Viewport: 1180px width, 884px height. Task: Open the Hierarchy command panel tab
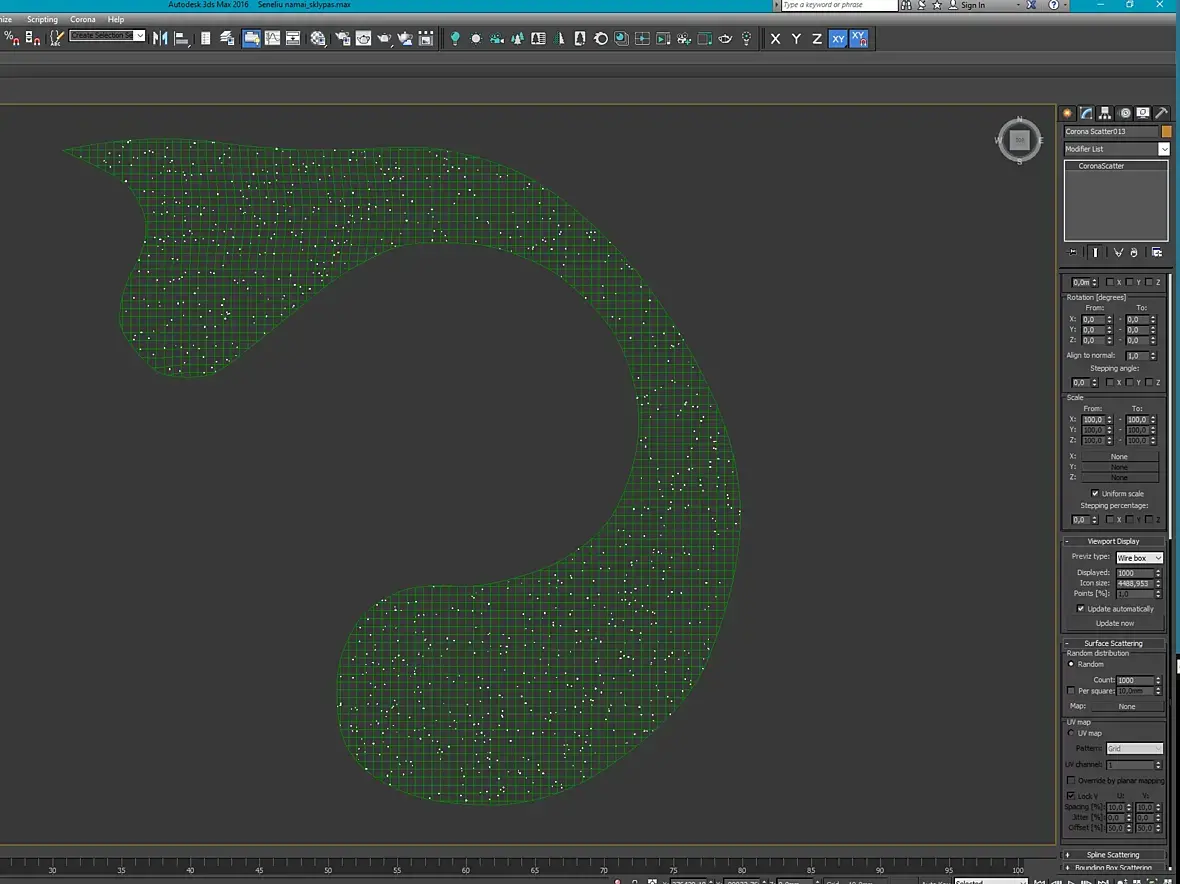[x=1105, y=113]
